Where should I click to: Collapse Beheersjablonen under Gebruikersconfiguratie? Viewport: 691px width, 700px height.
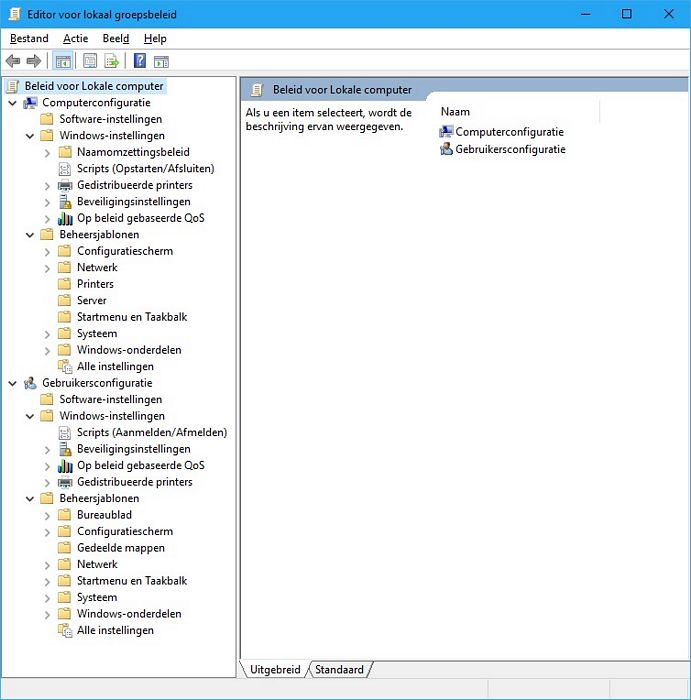pyautogui.click(x=30, y=498)
